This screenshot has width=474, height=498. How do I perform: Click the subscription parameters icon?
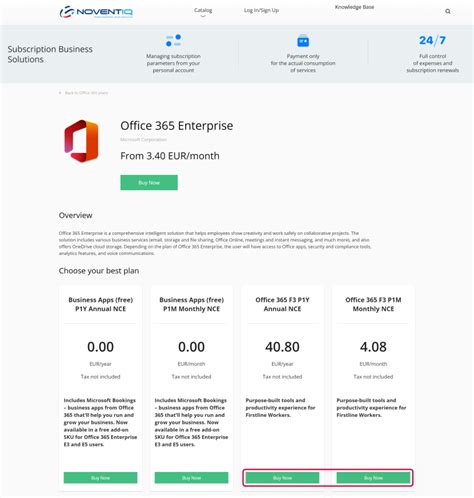[173, 40]
